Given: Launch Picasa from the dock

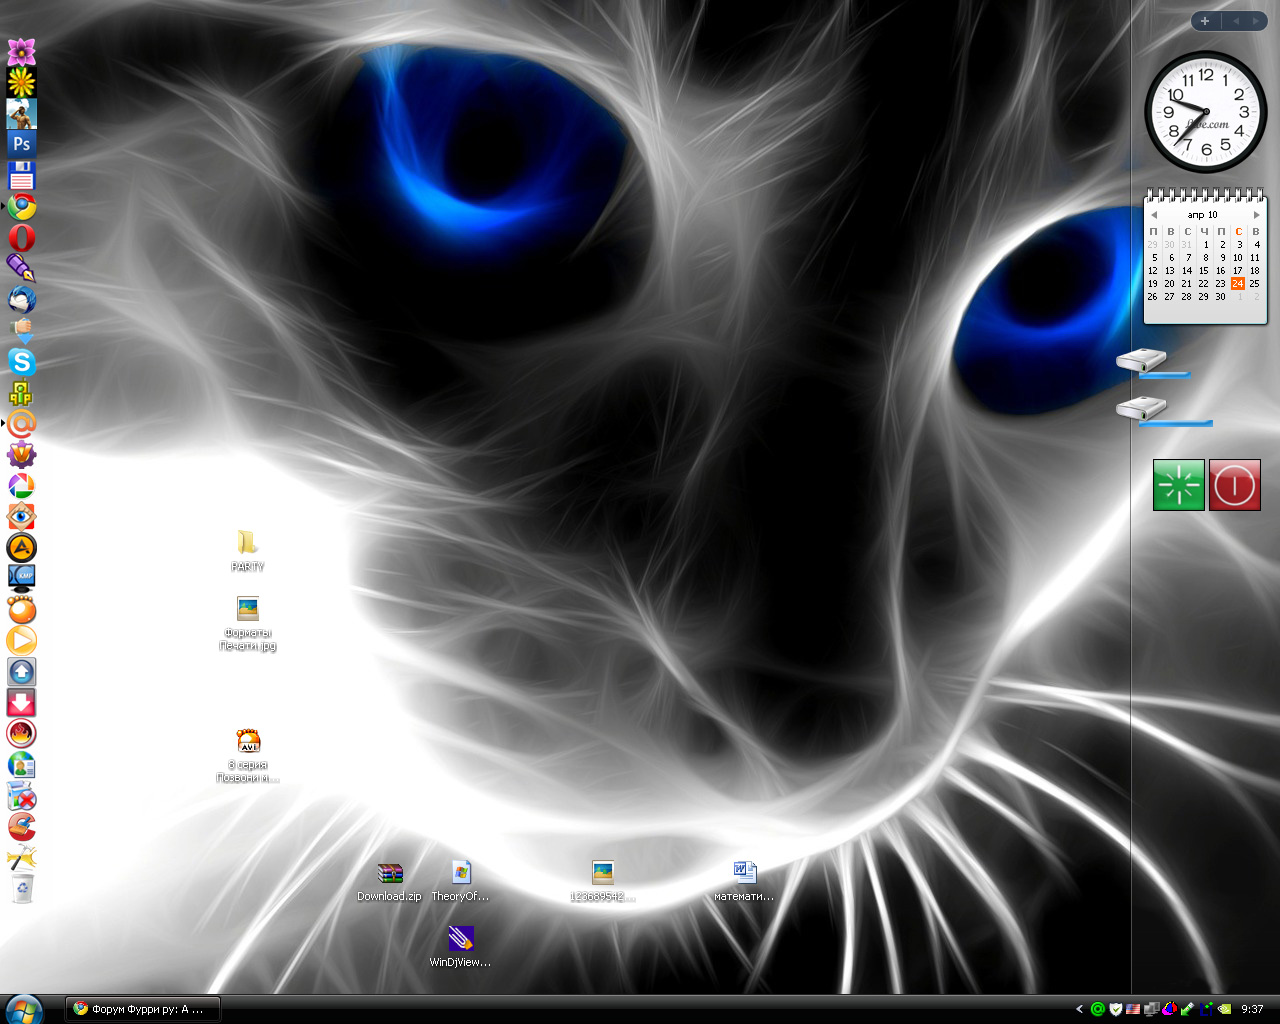Looking at the screenshot, I should (x=21, y=486).
